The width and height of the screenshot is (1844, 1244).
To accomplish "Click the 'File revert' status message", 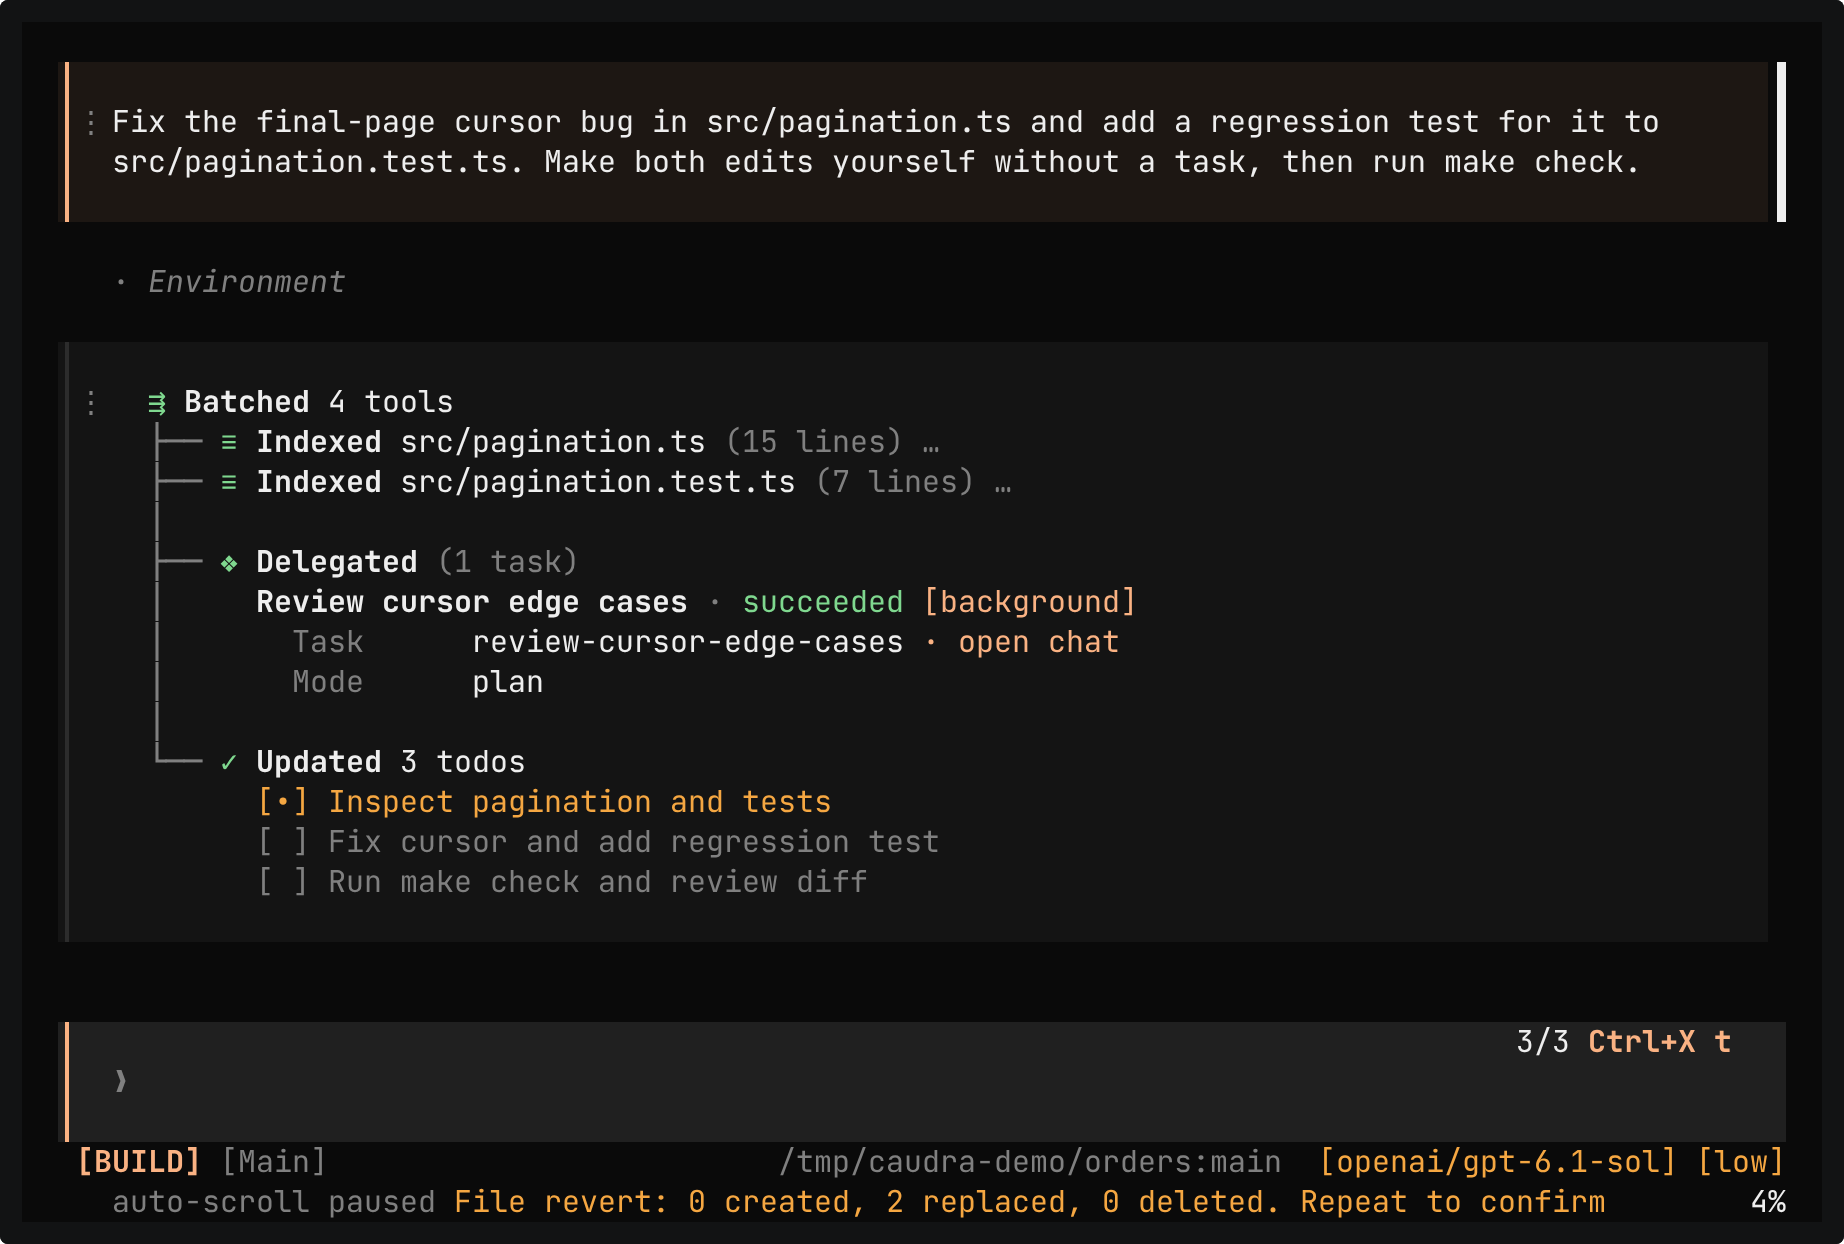I will [1029, 1202].
